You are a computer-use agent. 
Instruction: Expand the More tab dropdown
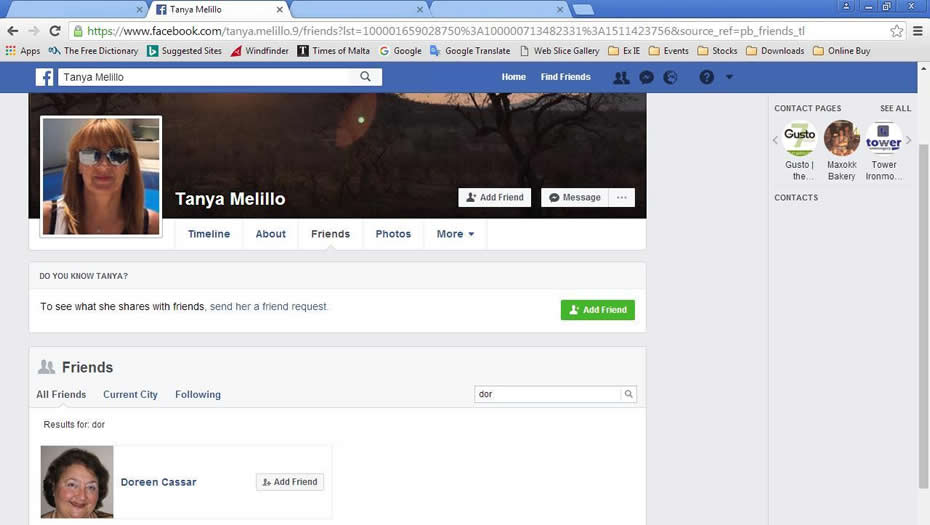point(456,234)
